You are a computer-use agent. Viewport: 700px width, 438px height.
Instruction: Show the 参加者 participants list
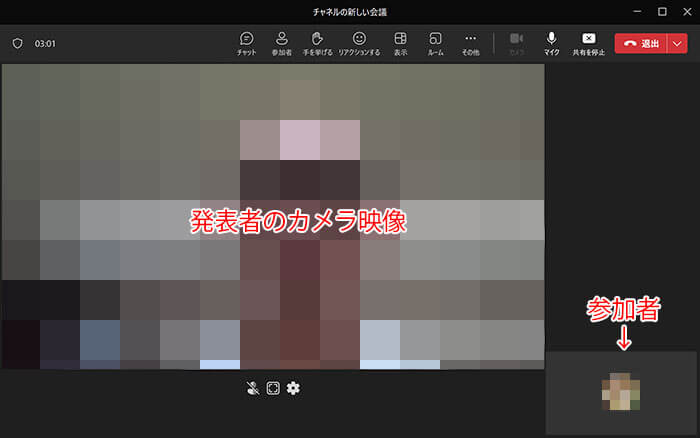(x=282, y=44)
